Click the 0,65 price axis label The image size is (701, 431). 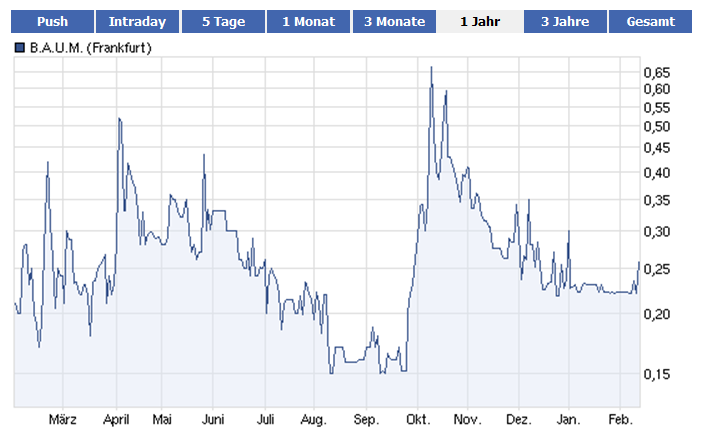(x=657, y=72)
